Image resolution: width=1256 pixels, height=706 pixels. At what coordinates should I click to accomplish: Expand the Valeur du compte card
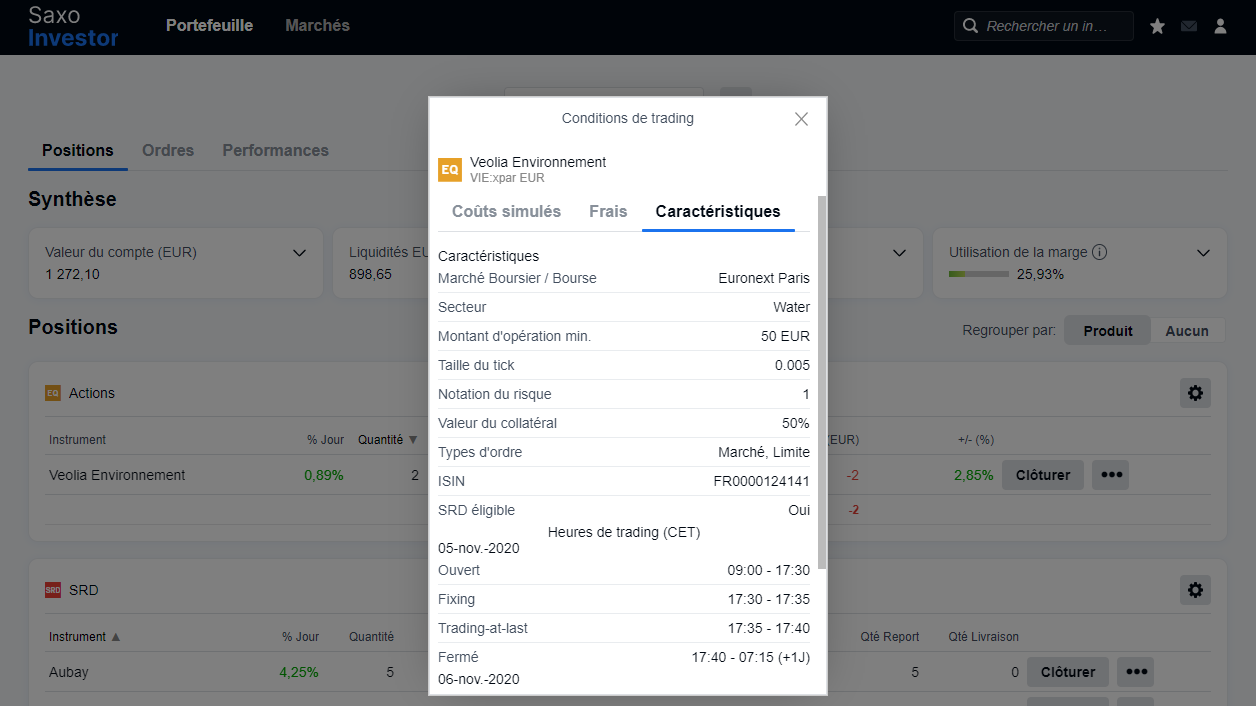pos(299,253)
